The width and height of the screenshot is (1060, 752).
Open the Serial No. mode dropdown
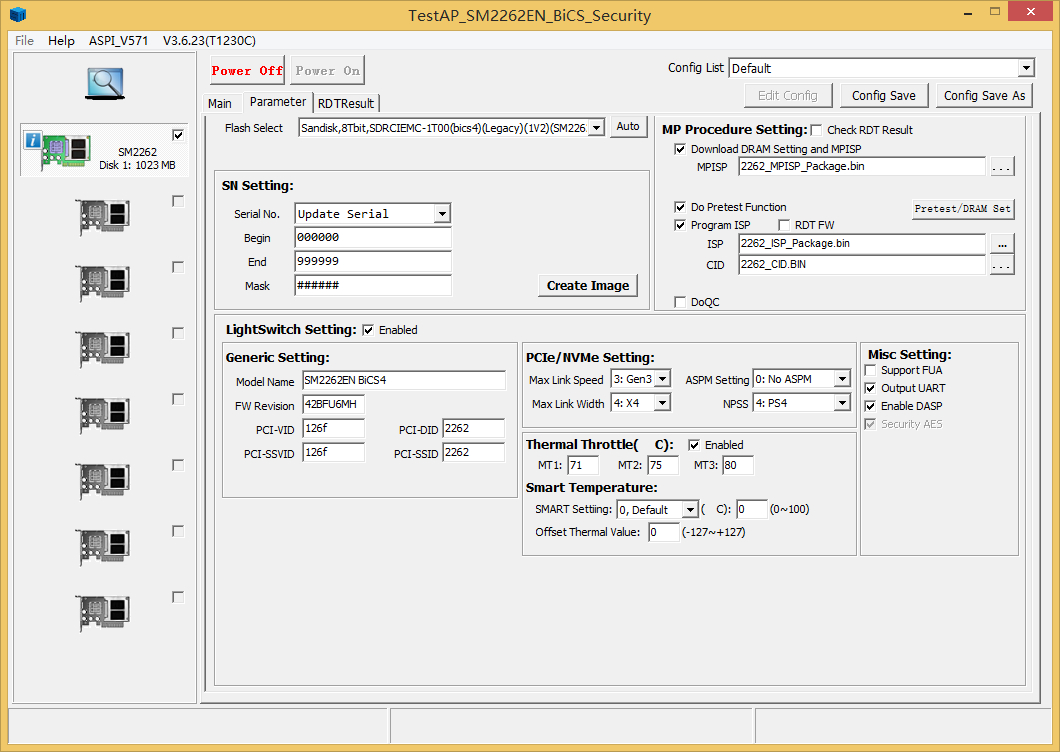click(442, 214)
